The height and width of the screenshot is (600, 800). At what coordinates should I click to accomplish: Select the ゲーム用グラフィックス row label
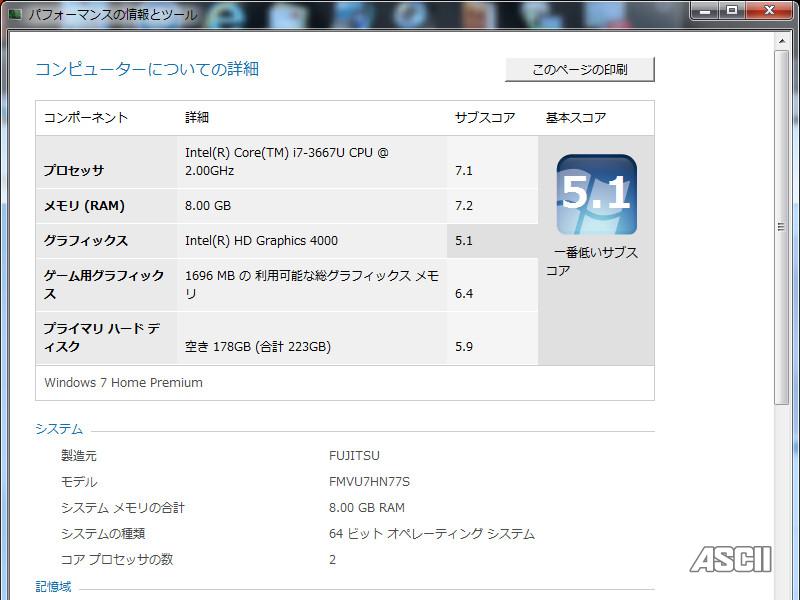104,284
